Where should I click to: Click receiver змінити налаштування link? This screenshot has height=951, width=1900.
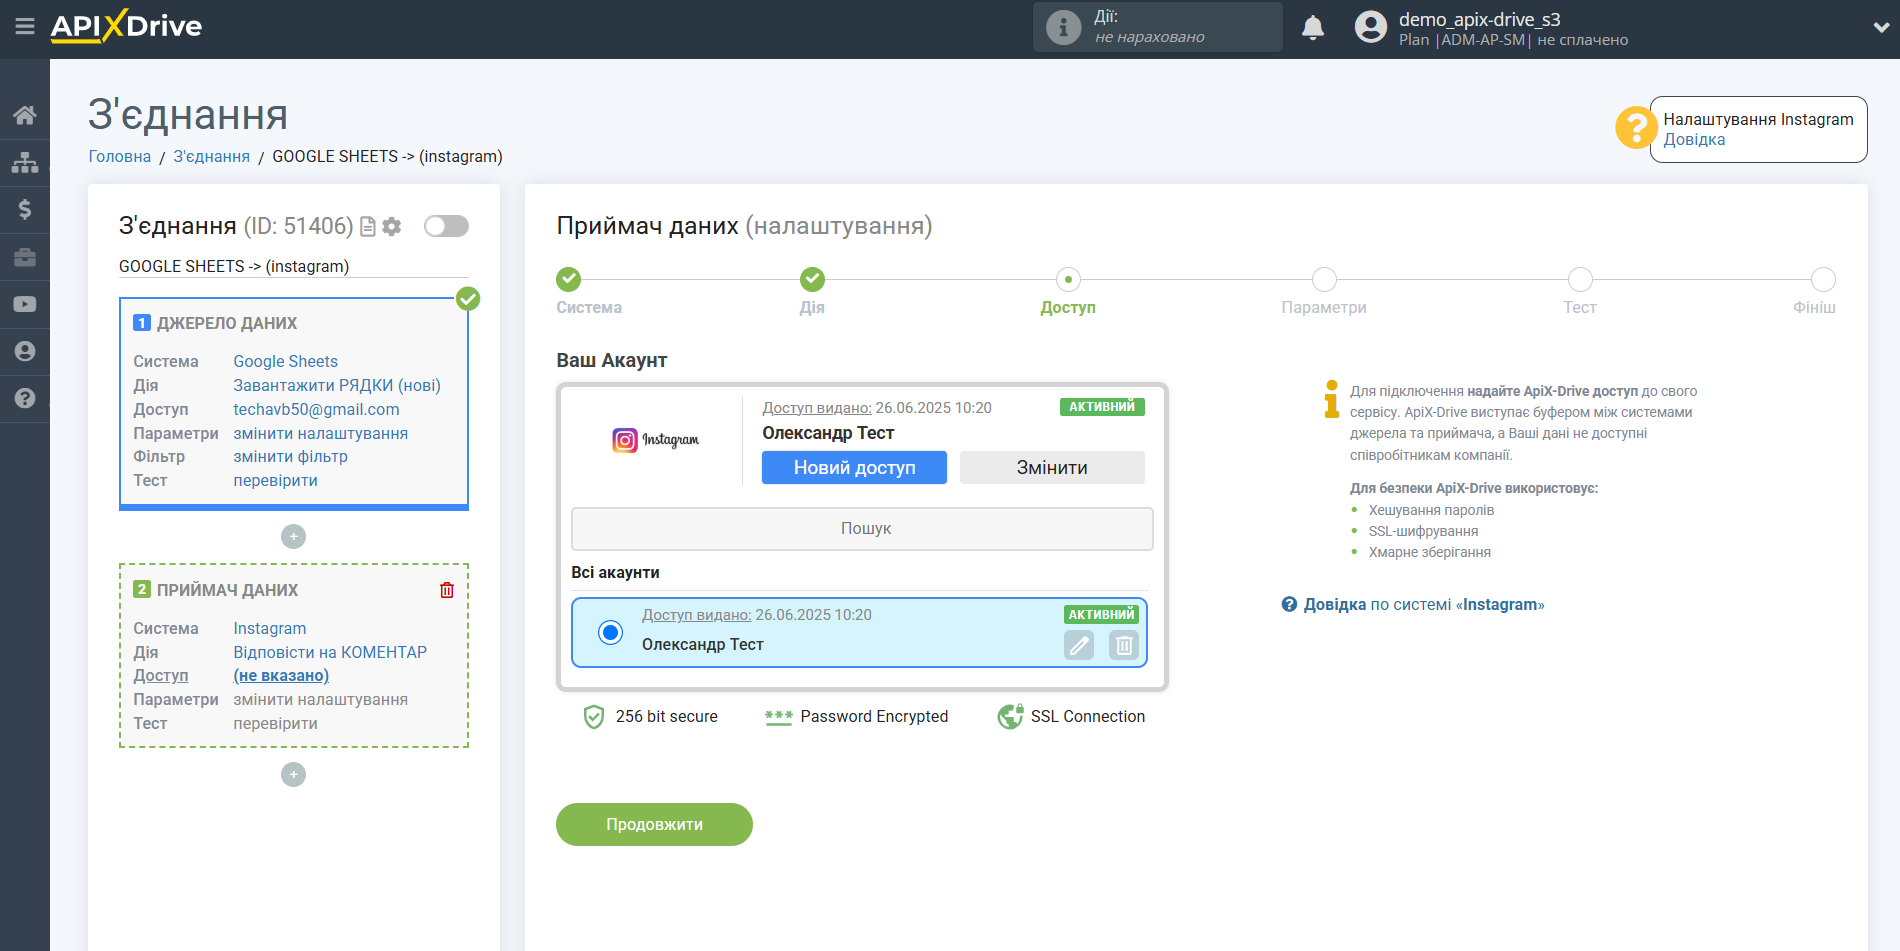pyautogui.click(x=321, y=699)
